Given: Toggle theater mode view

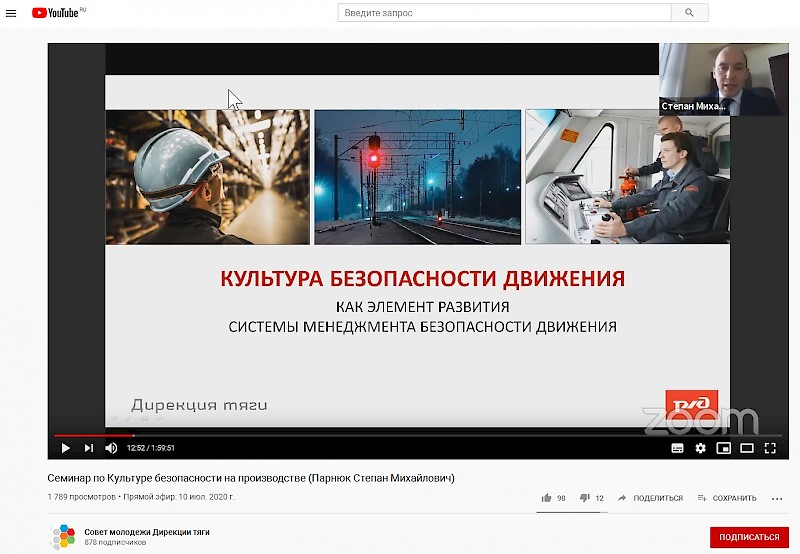Looking at the screenshot, I should click(746, 448).
